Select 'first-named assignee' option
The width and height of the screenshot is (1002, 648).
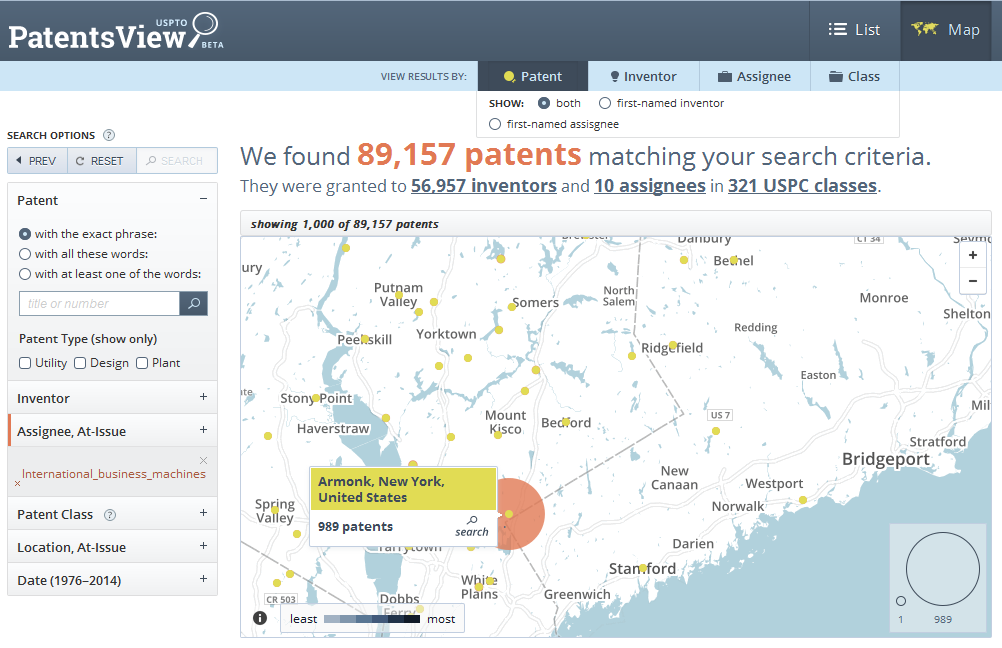(x=495, y=124)
